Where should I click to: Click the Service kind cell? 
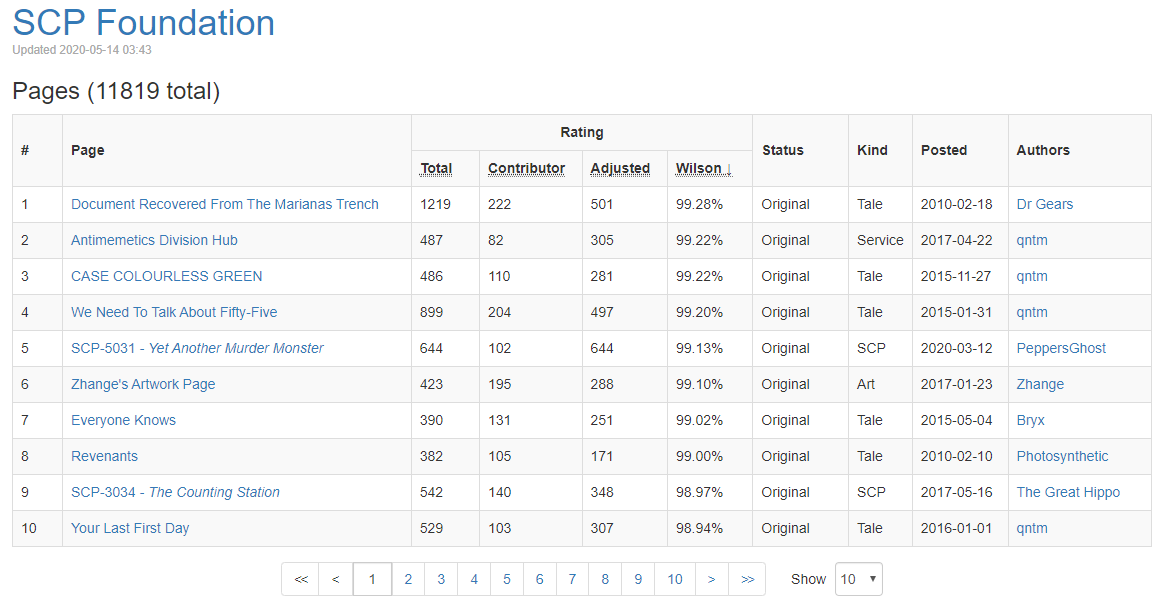880,241
